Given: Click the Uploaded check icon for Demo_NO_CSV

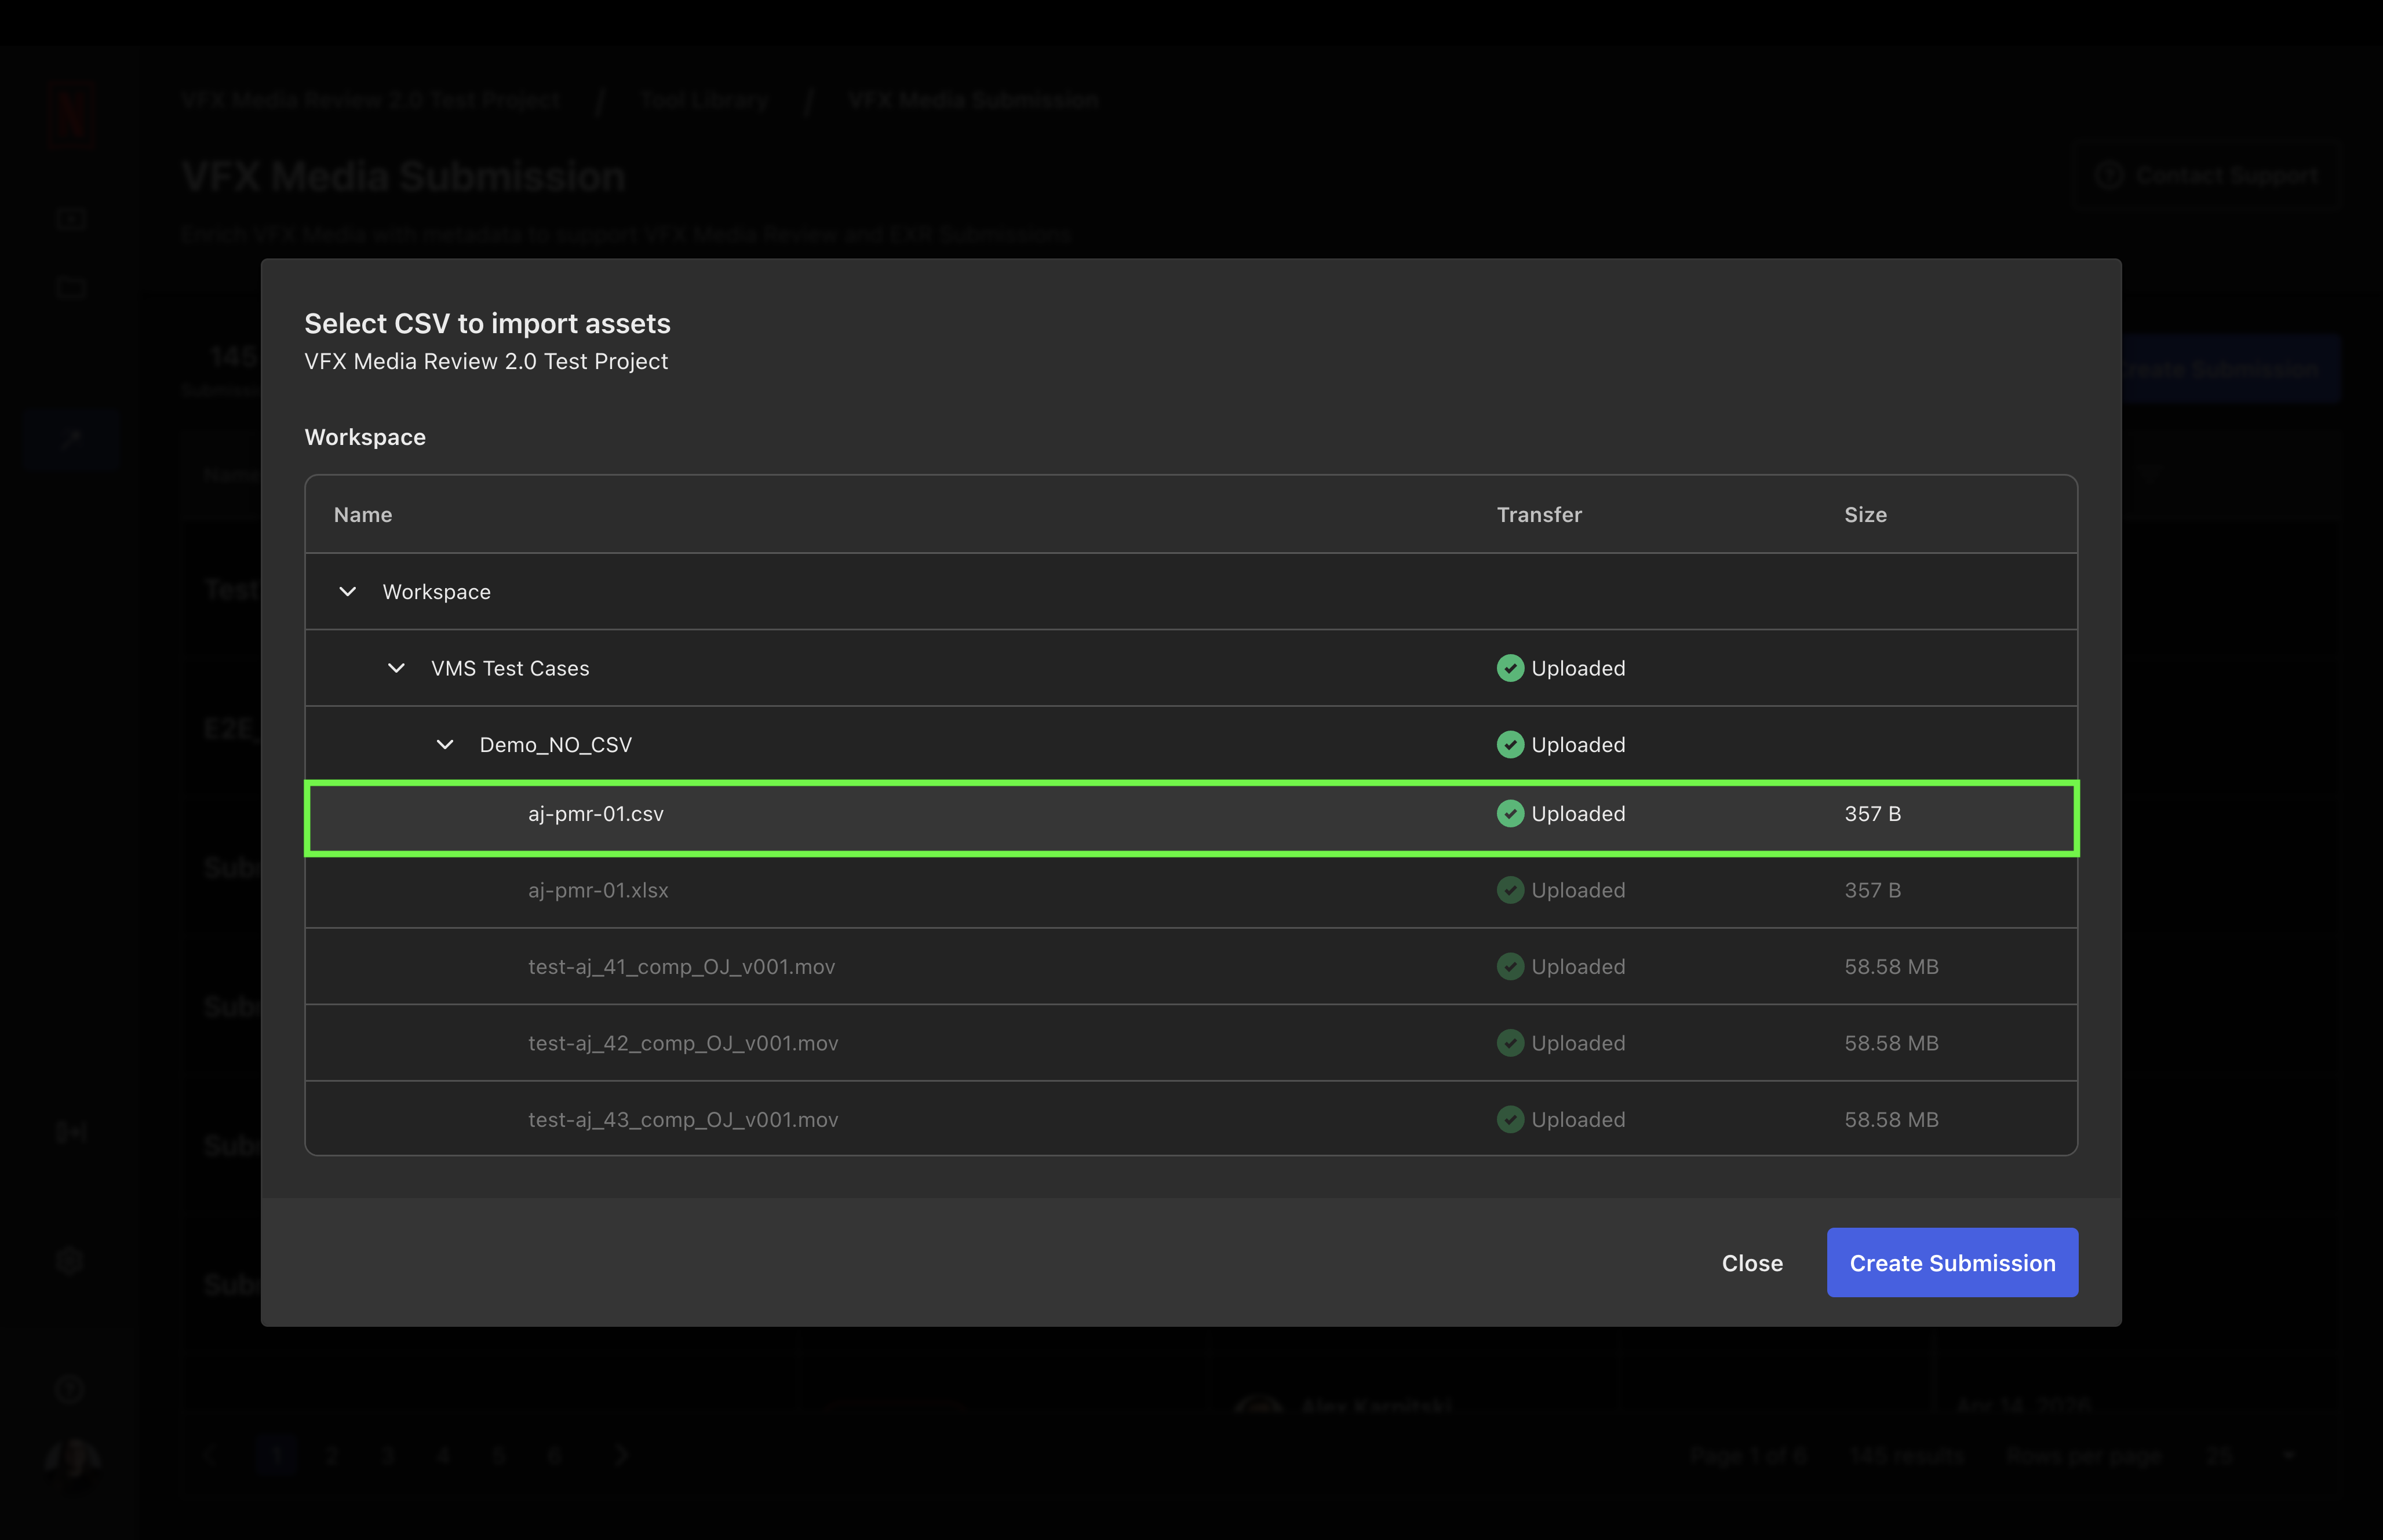Looking at the screenshot, I should (1510, 745).
